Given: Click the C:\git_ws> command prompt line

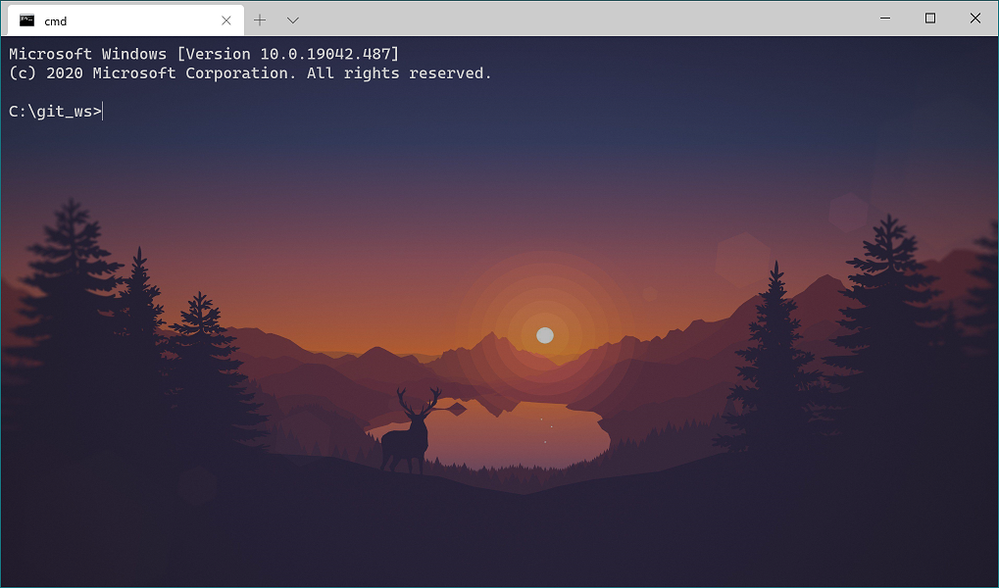Looking at the screenshot, I should coord(55,111).
